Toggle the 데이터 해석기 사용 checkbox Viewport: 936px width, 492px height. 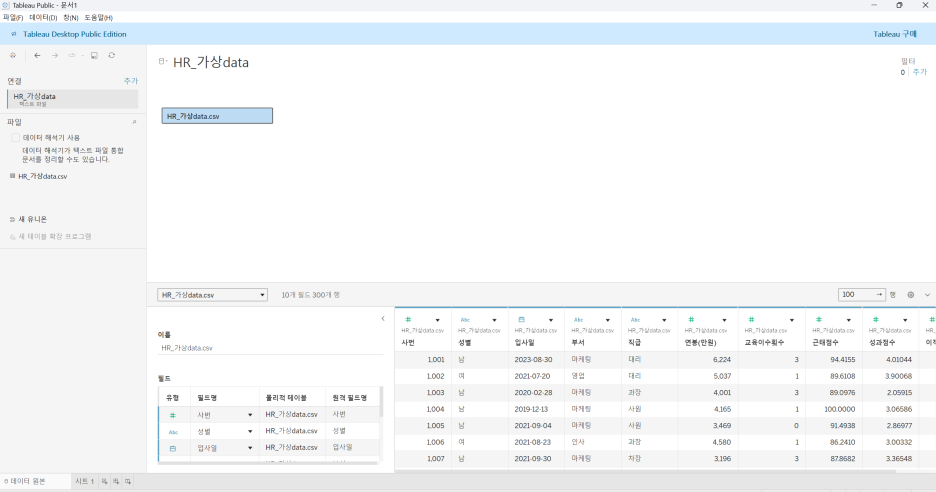coord(16,137)
